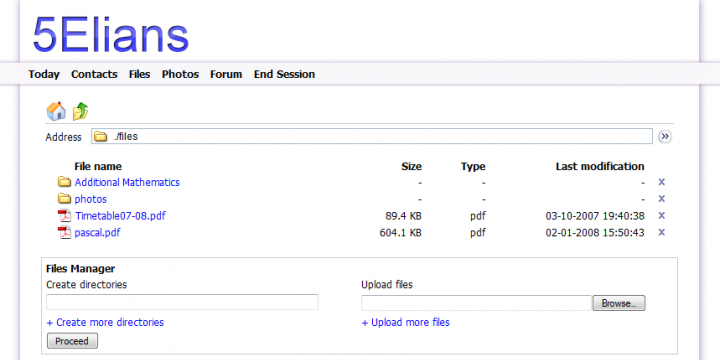
Task: Click the 5Elians site logo
Action: pyautogui.click(x=111, y=35)
